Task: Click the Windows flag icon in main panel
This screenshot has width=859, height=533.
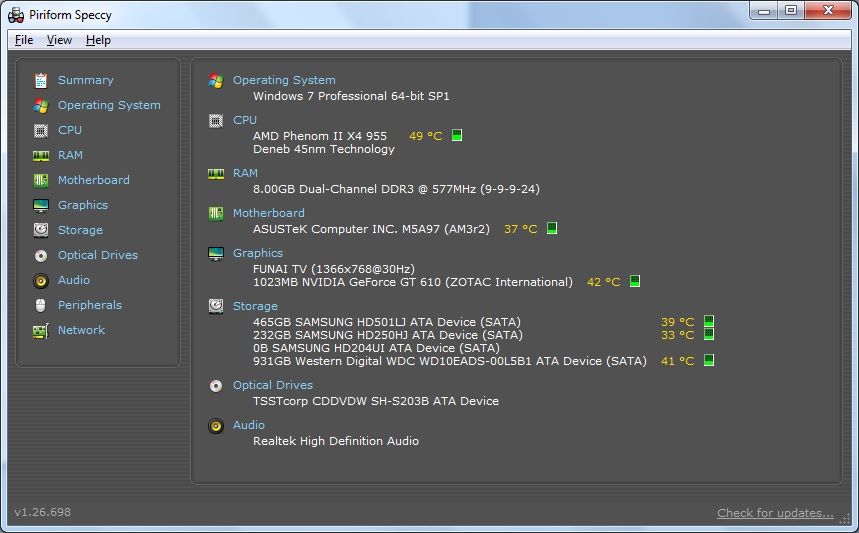Action: [216, 81]
